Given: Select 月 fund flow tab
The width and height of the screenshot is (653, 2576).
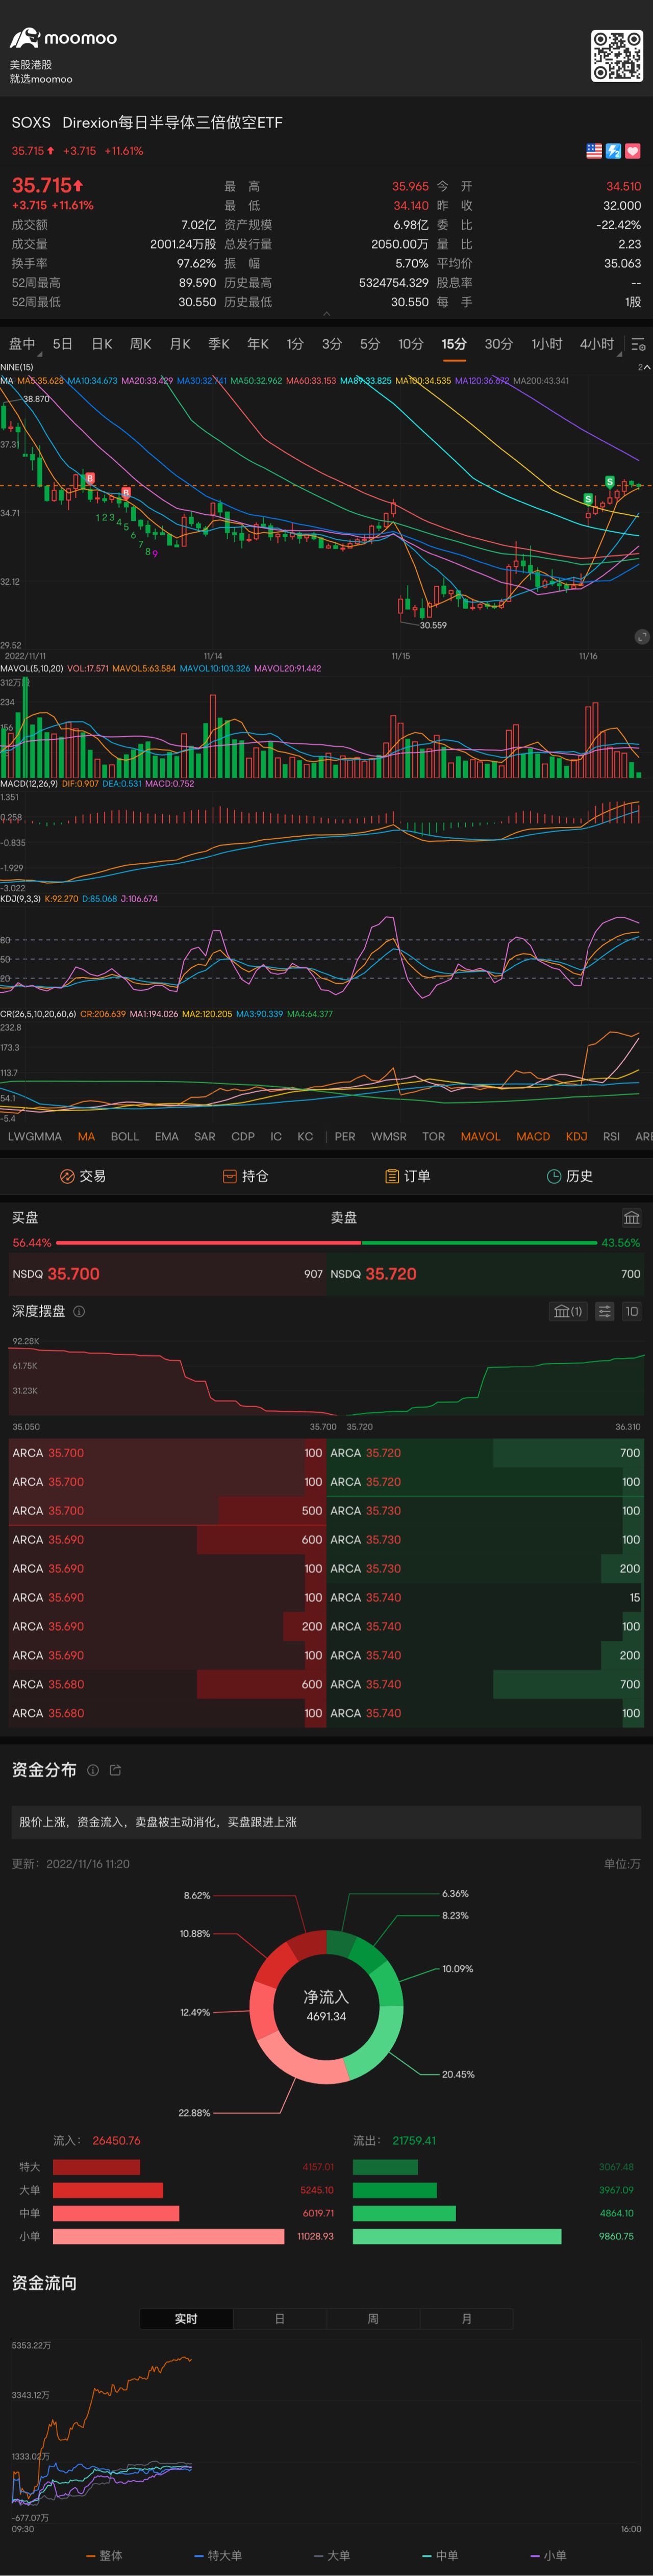Looking at the screenshot, I should click(x=466, y=2319).
